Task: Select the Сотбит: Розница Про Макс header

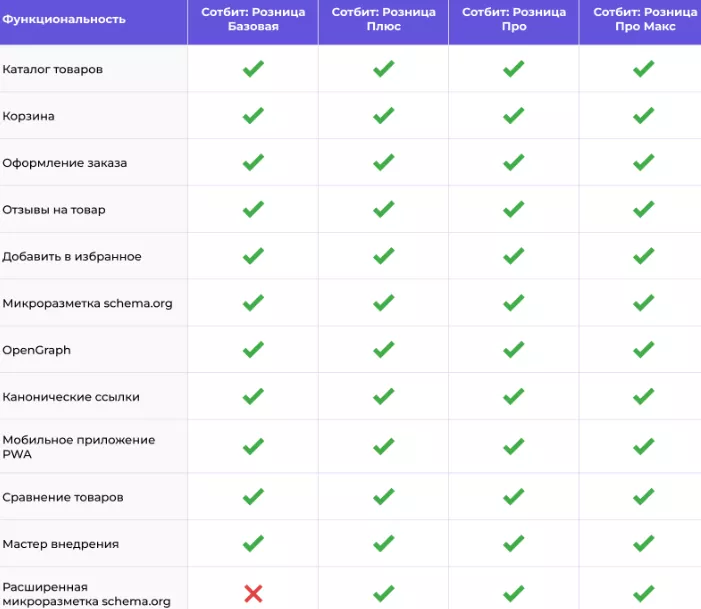Action: tap(645, 19)
